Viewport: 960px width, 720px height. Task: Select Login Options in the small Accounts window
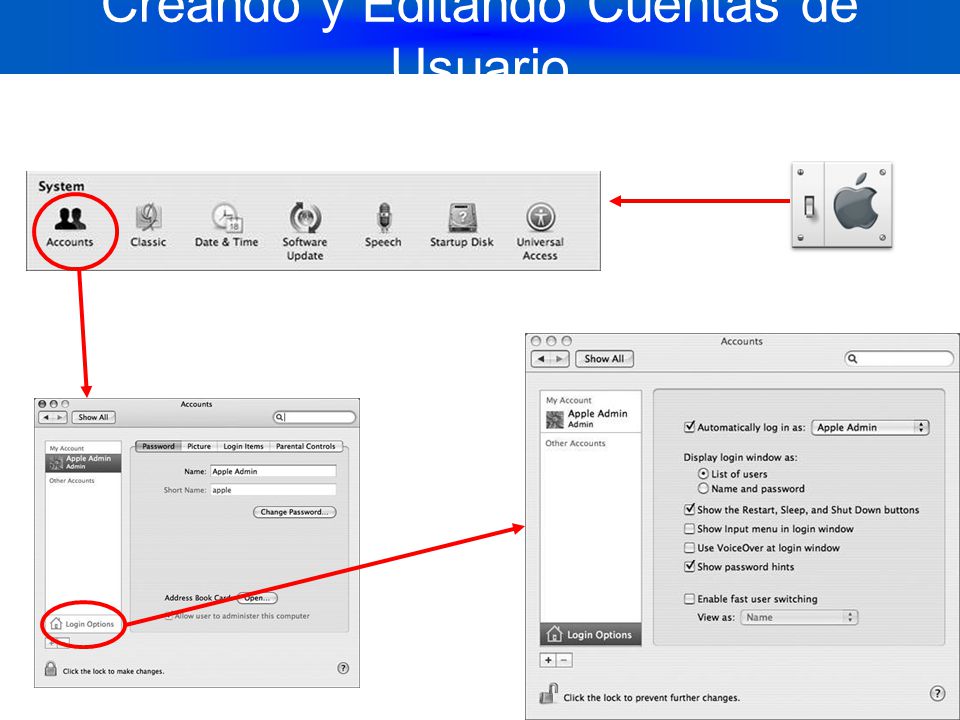tap(83, 624)
